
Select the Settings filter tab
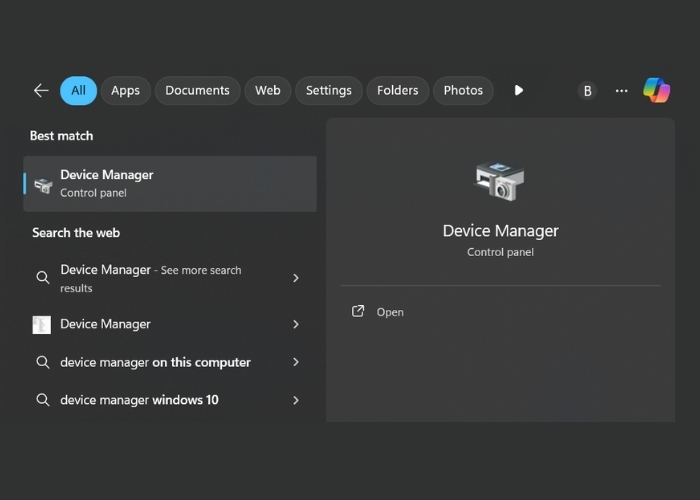(328, 90)
